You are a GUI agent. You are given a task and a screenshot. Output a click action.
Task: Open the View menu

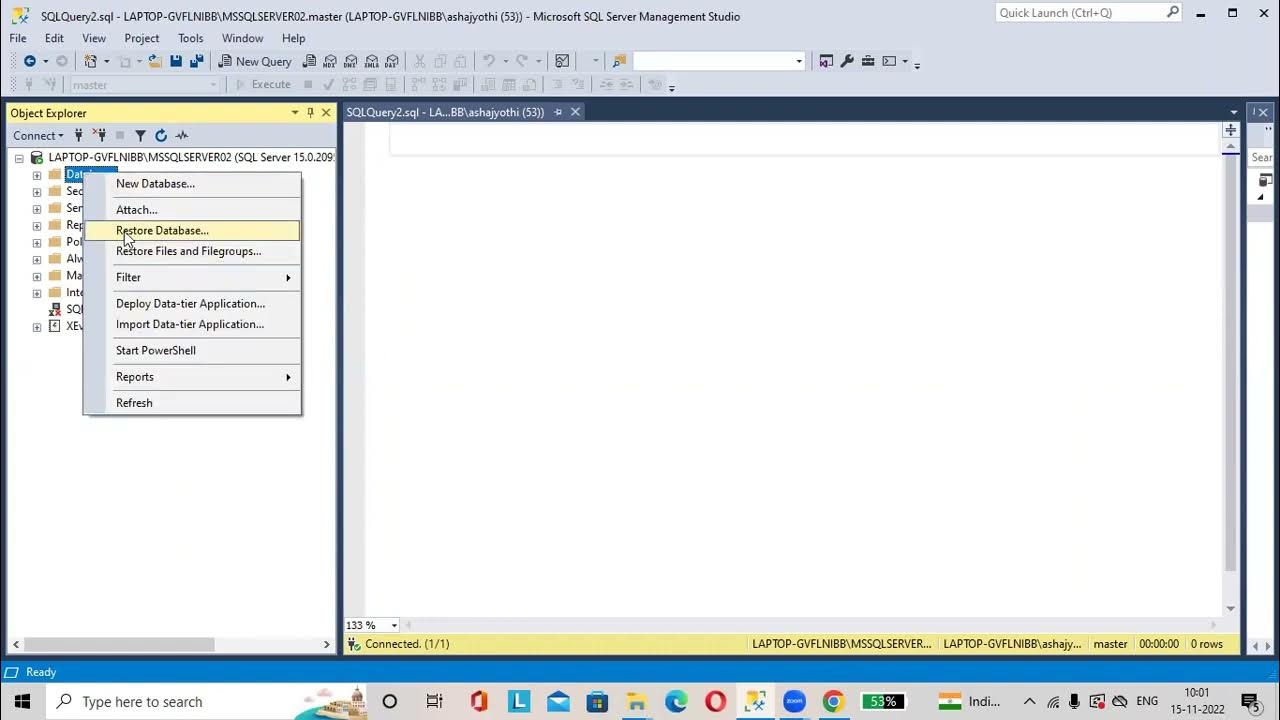(x=94, y=38)
